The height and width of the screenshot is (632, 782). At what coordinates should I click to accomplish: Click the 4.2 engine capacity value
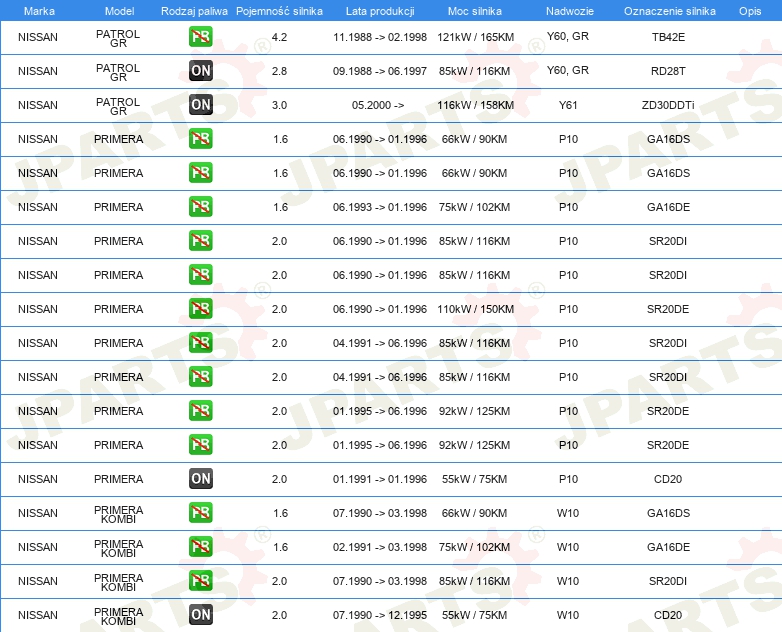279,37
